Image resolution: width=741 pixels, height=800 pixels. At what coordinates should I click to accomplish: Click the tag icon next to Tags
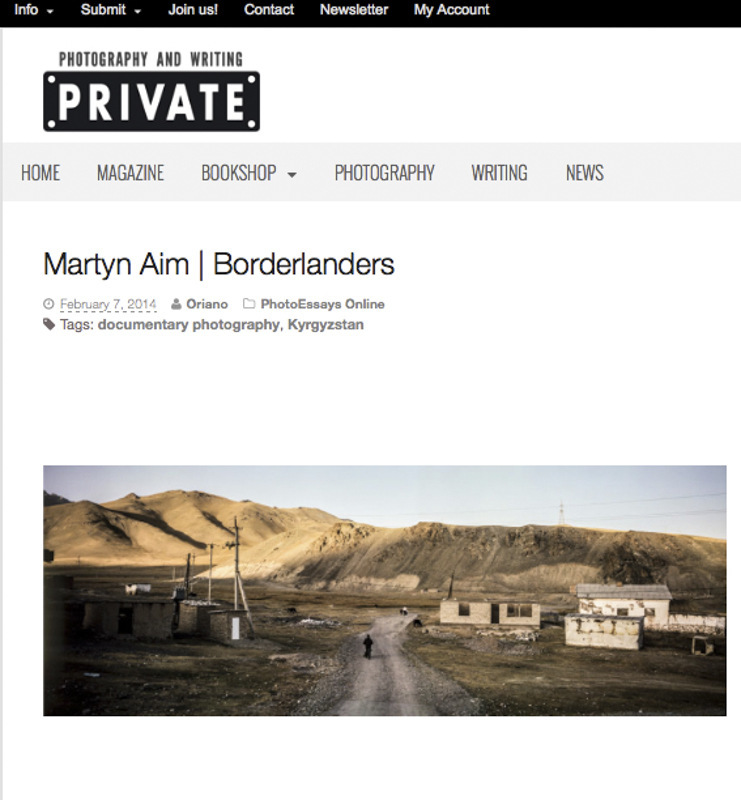pos(49,324)
